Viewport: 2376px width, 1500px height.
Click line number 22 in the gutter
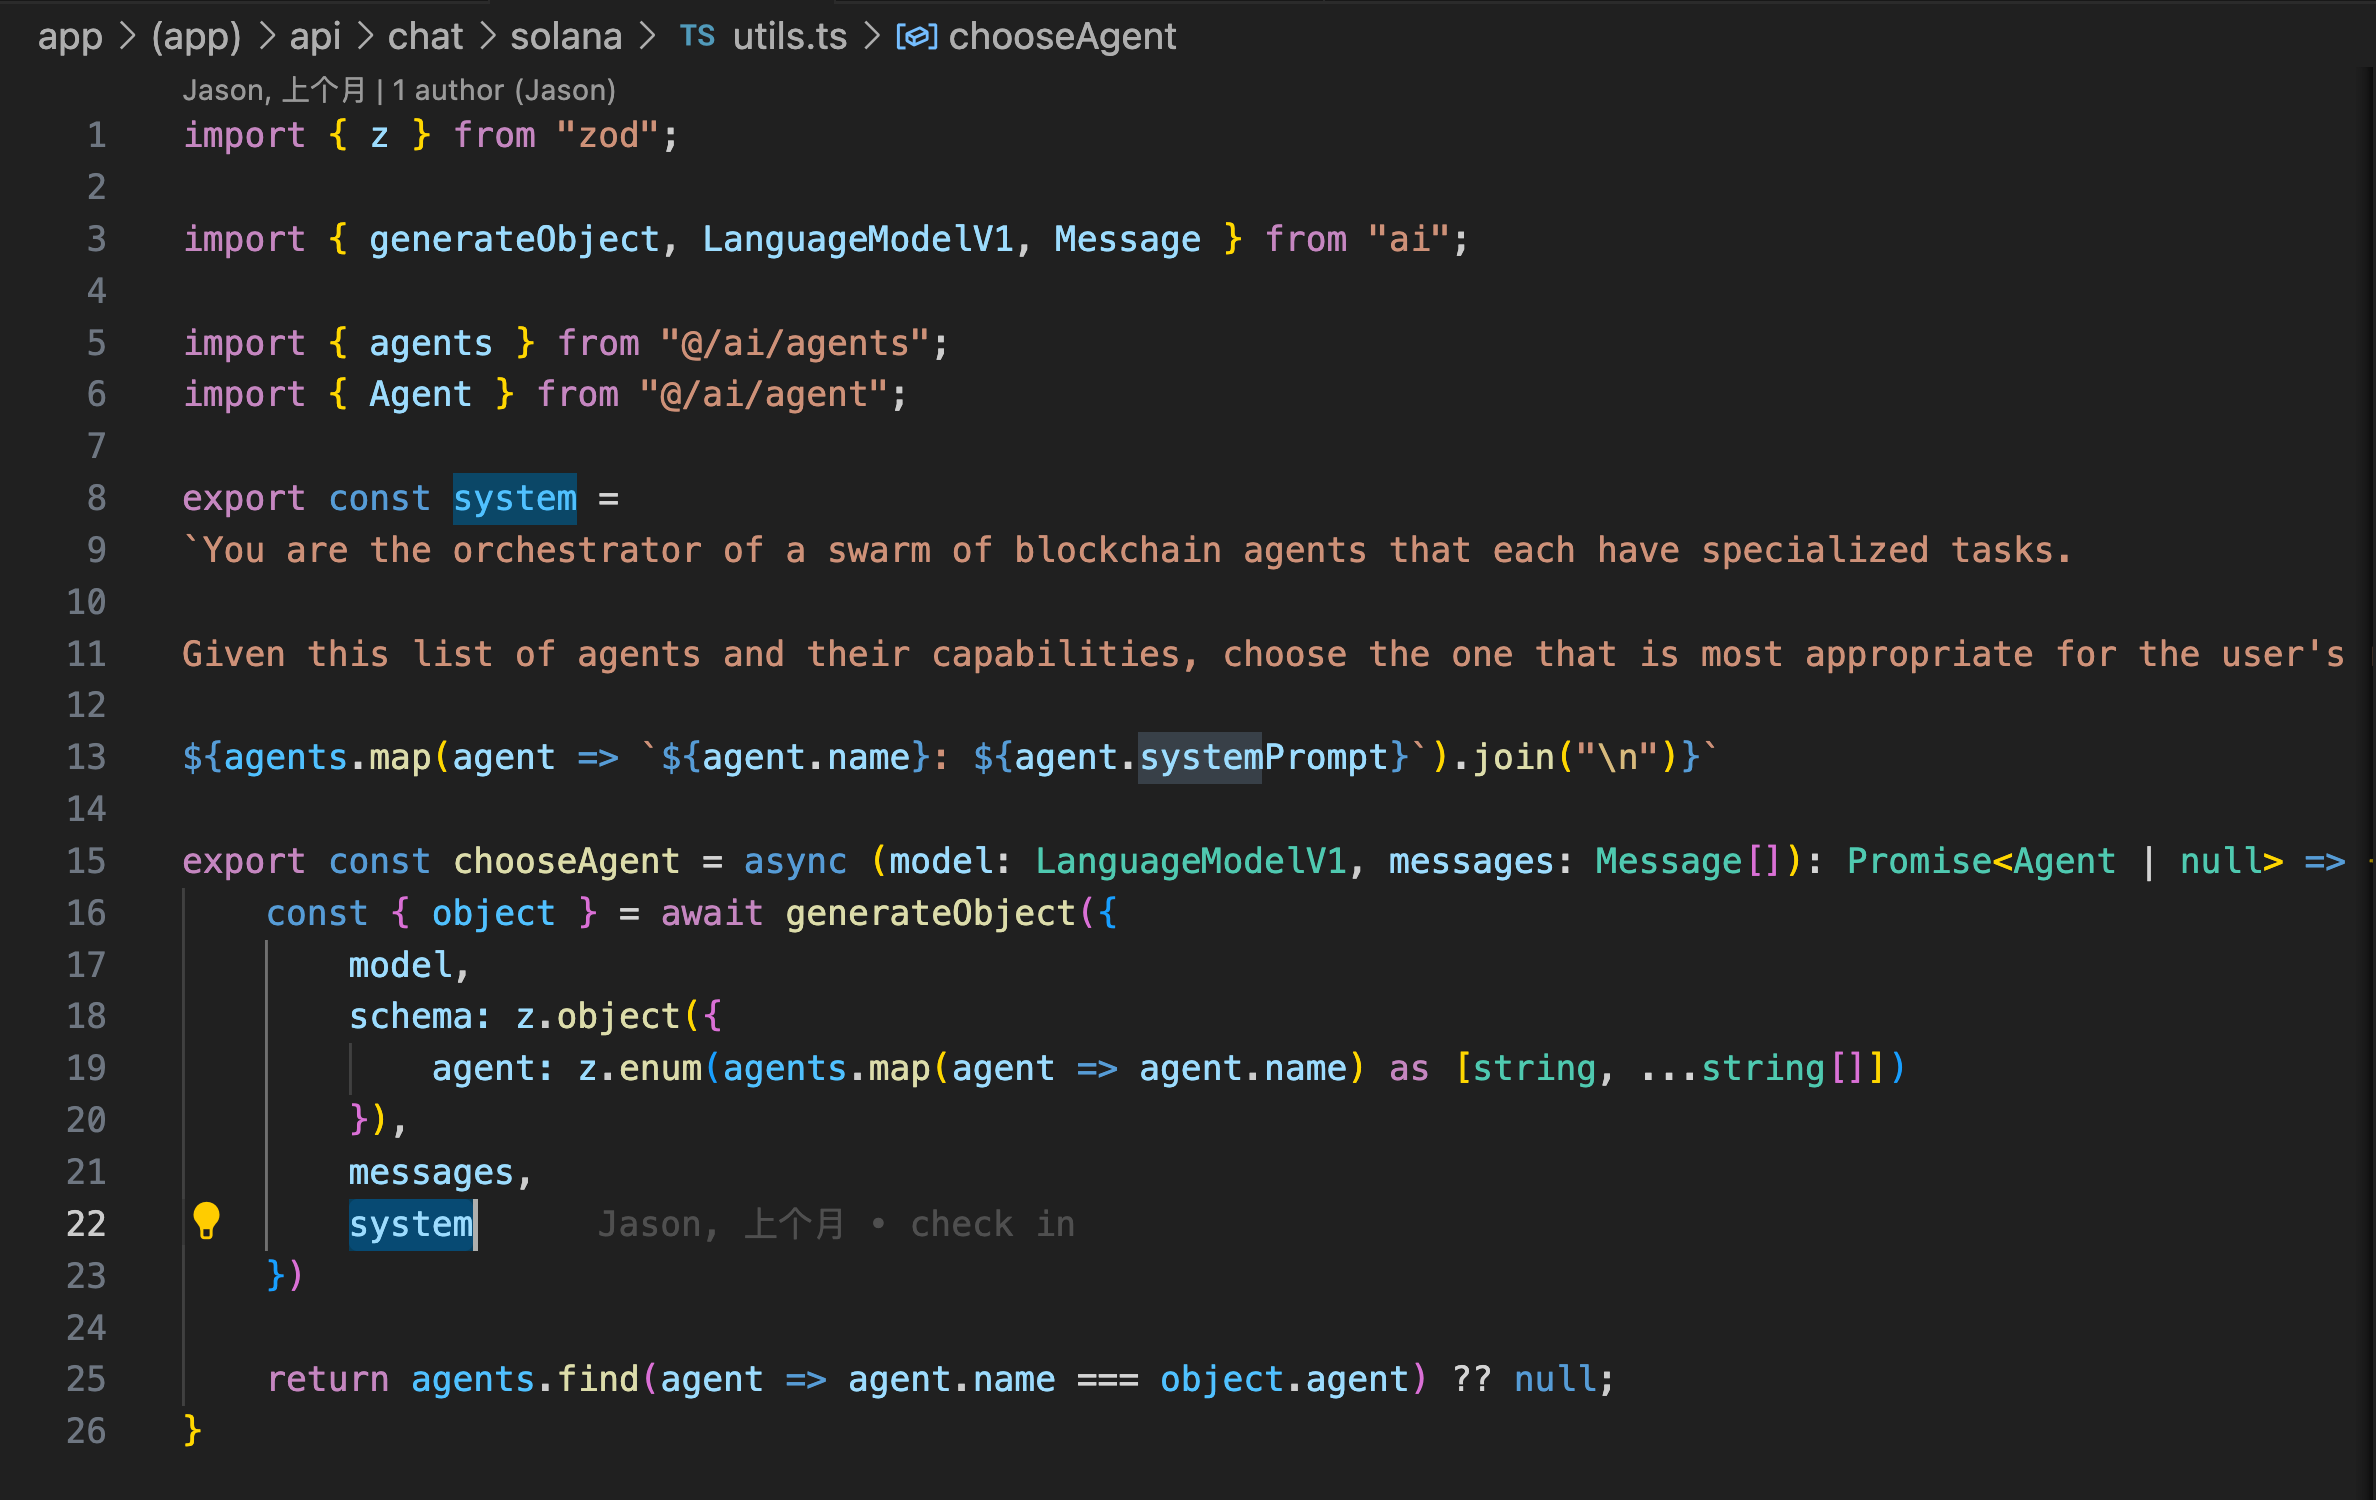coord(86,1224)
